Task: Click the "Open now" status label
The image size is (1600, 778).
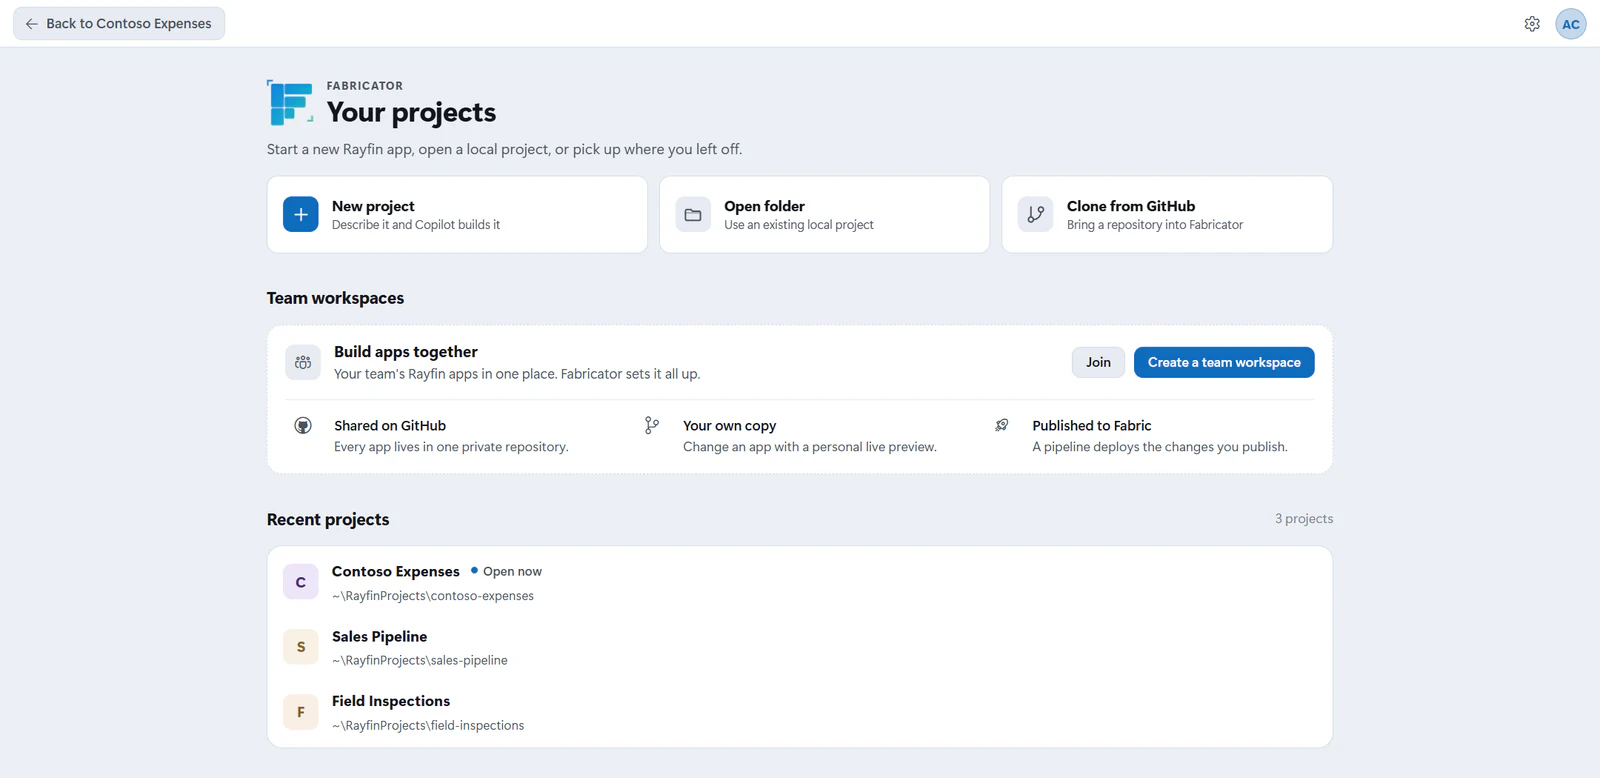Action: click(512, 572)
